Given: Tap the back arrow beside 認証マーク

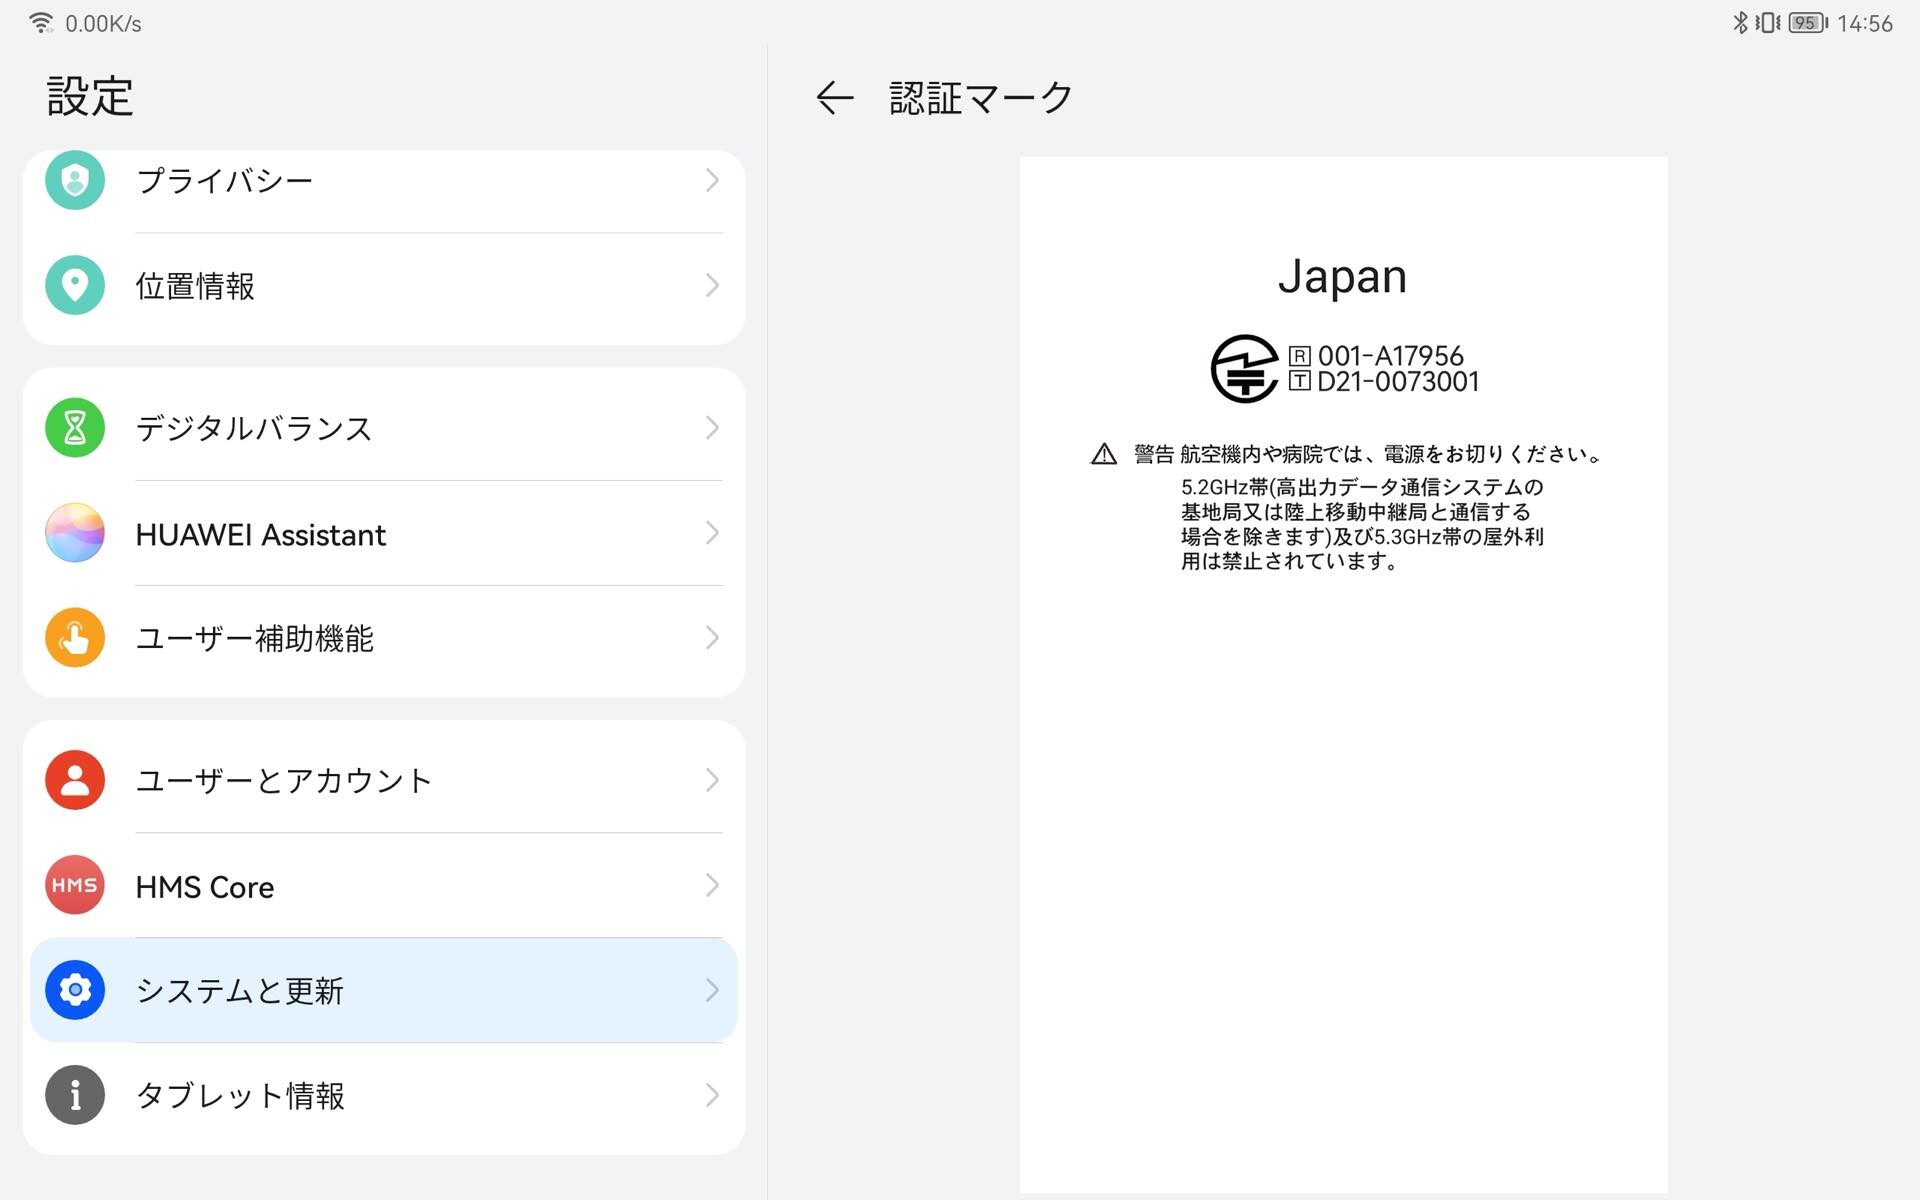Looking at the screenshot, I should (834, 98).
